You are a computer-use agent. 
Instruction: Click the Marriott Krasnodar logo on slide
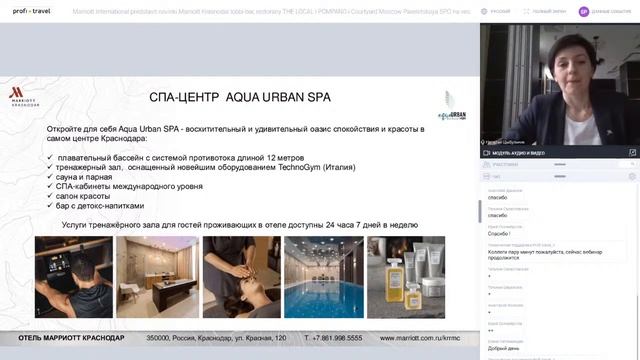(x=24, y=97)
